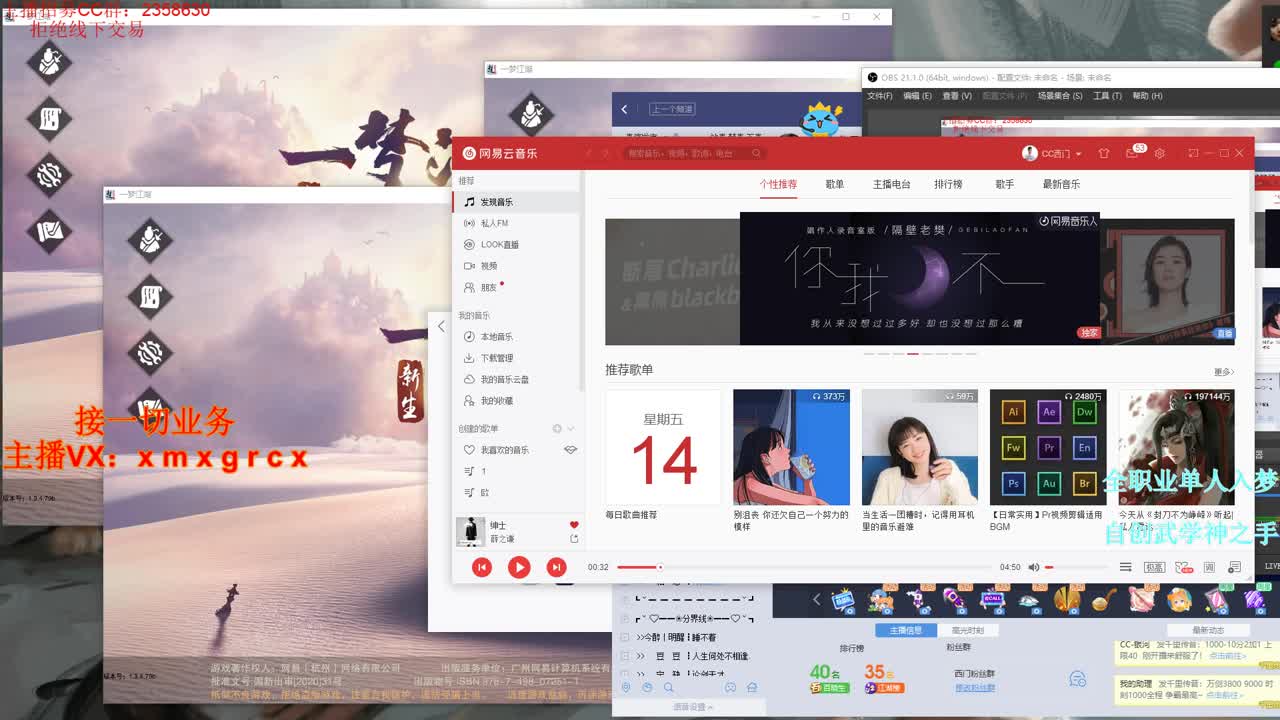The width and height of the screenshot is (1280, 720).
Task: Skip to the previous track
Action: [x=482, y=567]
